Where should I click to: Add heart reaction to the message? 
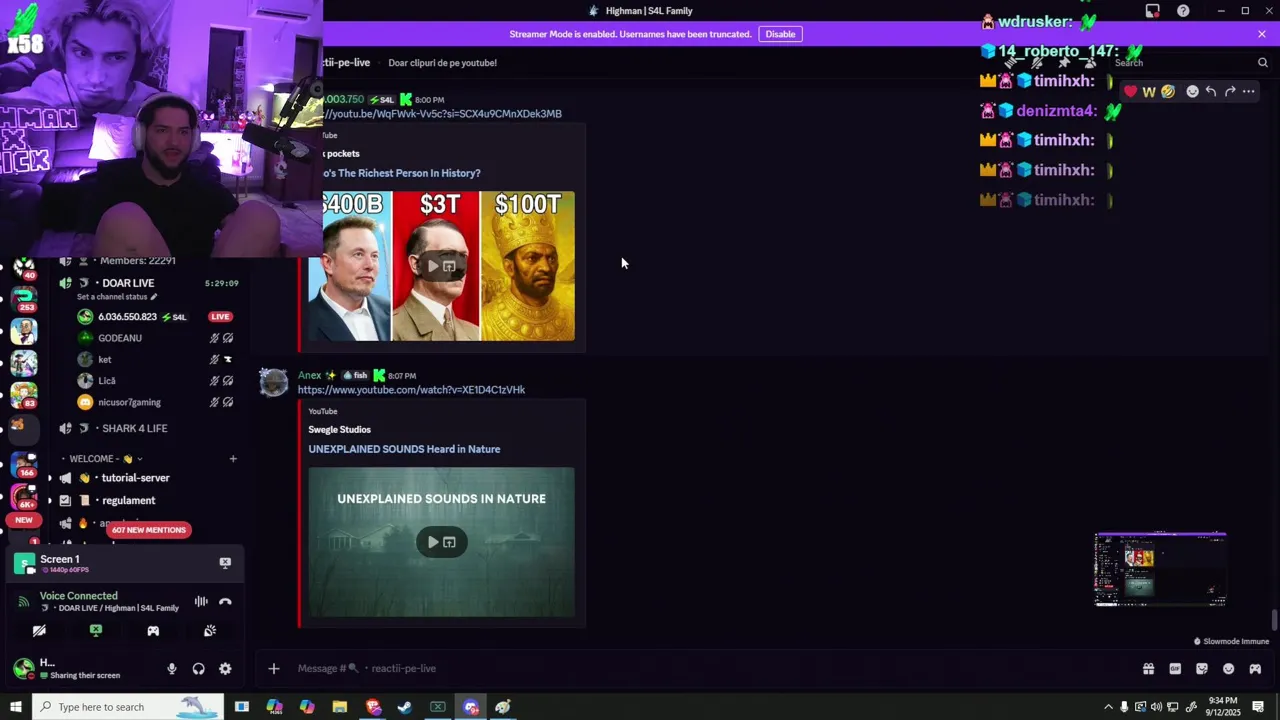1130,92
